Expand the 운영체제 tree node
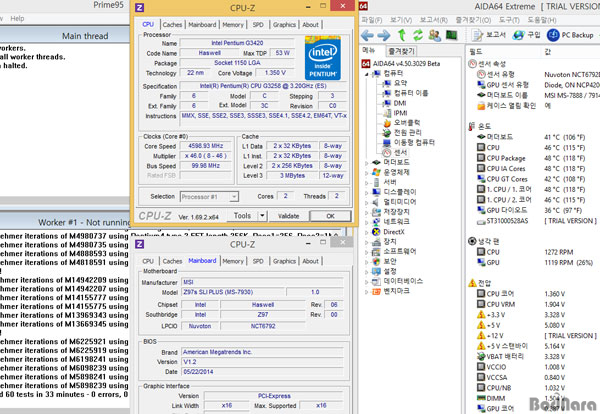This screenshot has height=414, width=600. coord(367,173)
